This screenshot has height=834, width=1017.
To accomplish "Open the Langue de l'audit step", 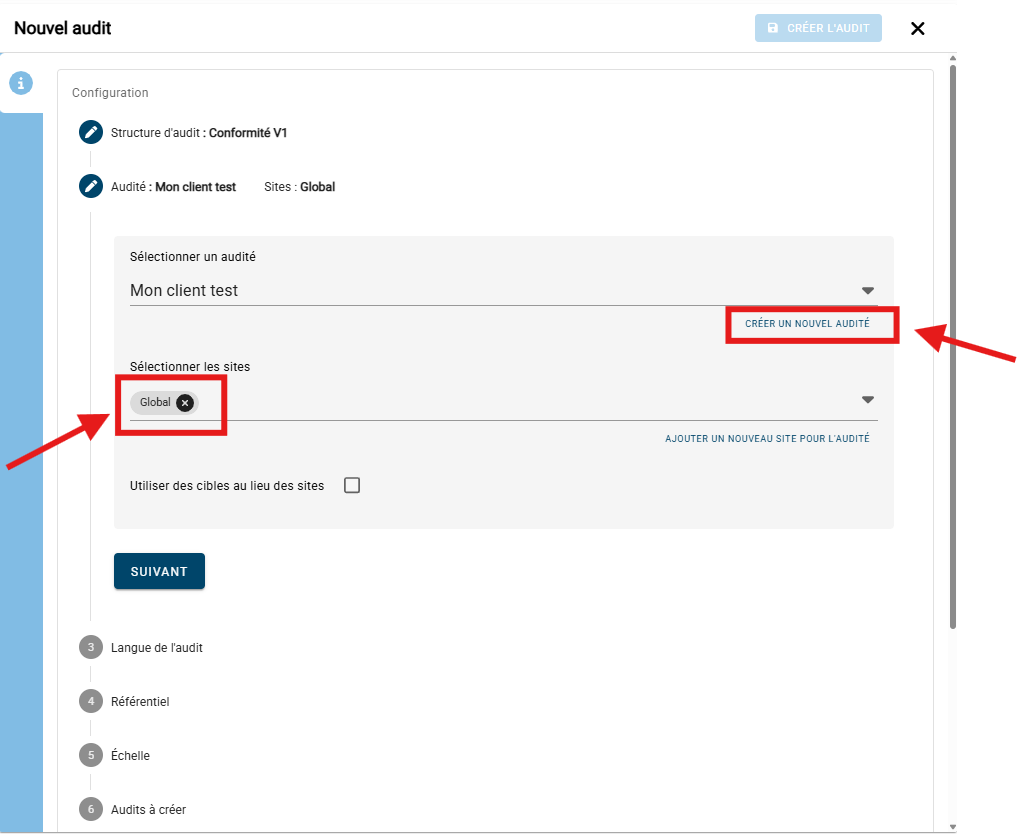I will 157,648.
